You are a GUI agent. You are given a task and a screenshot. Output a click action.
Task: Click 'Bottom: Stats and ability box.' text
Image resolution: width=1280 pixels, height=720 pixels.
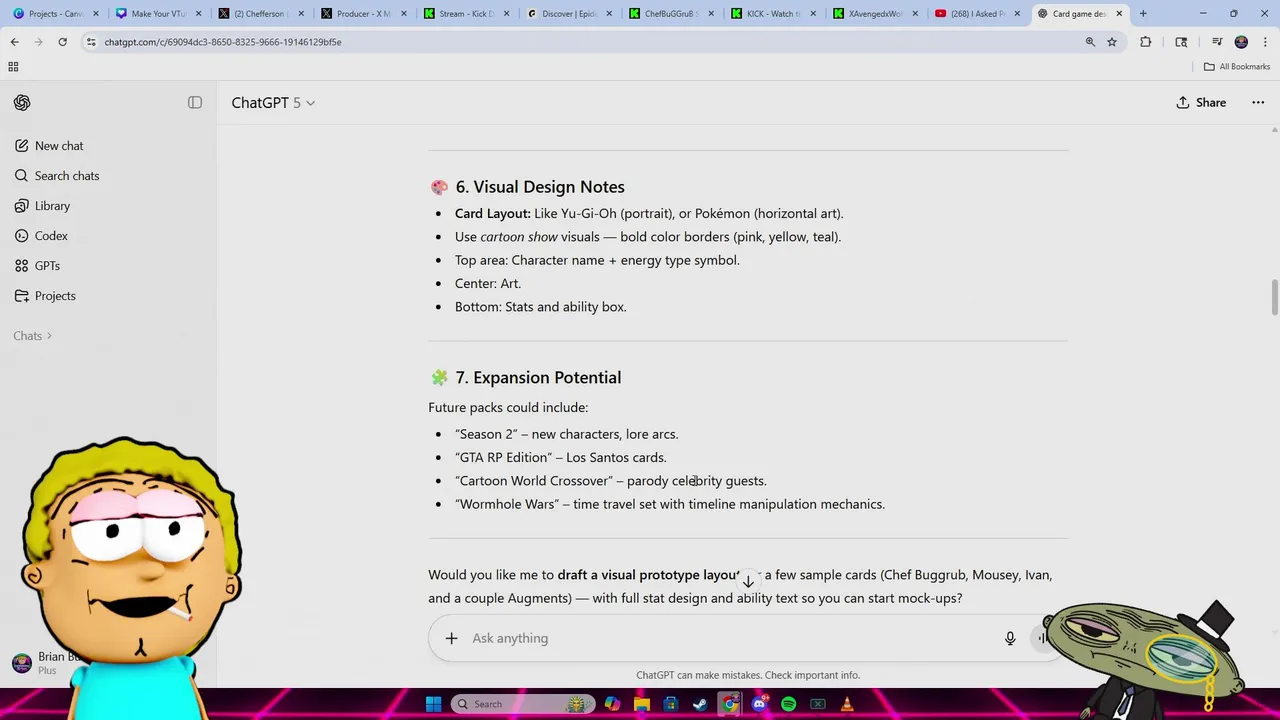pos(541,307)
